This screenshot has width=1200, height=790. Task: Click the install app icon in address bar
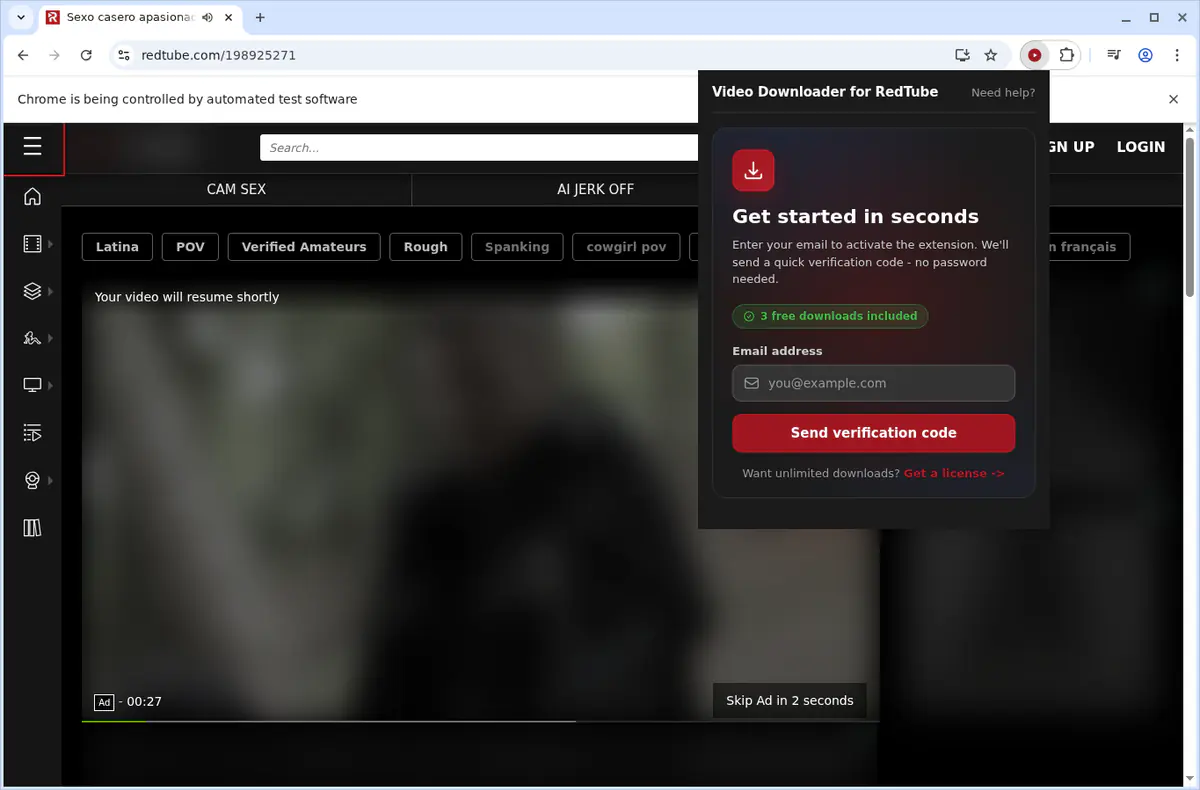[962, 56]
